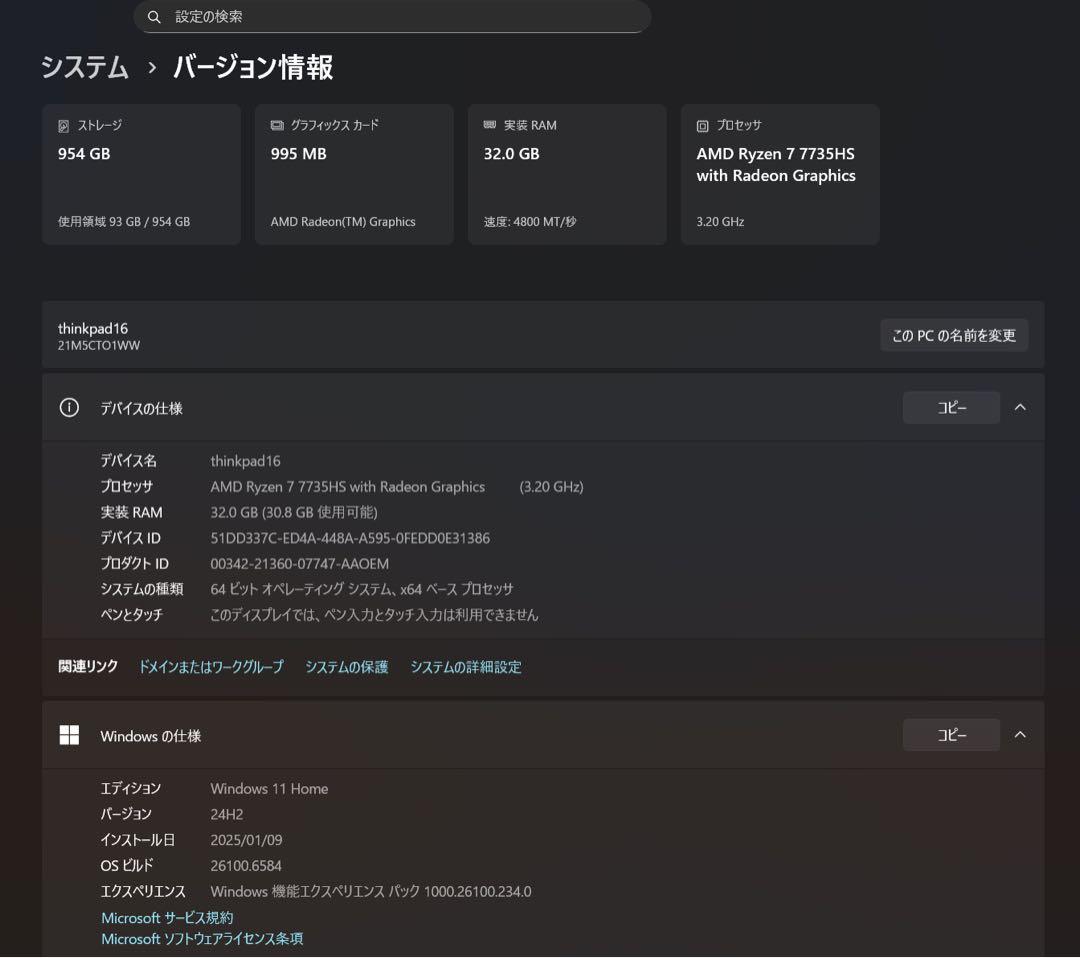Click the ストレージ summary card
This screenshot has width=1080, height=958.
coord(141,174)
